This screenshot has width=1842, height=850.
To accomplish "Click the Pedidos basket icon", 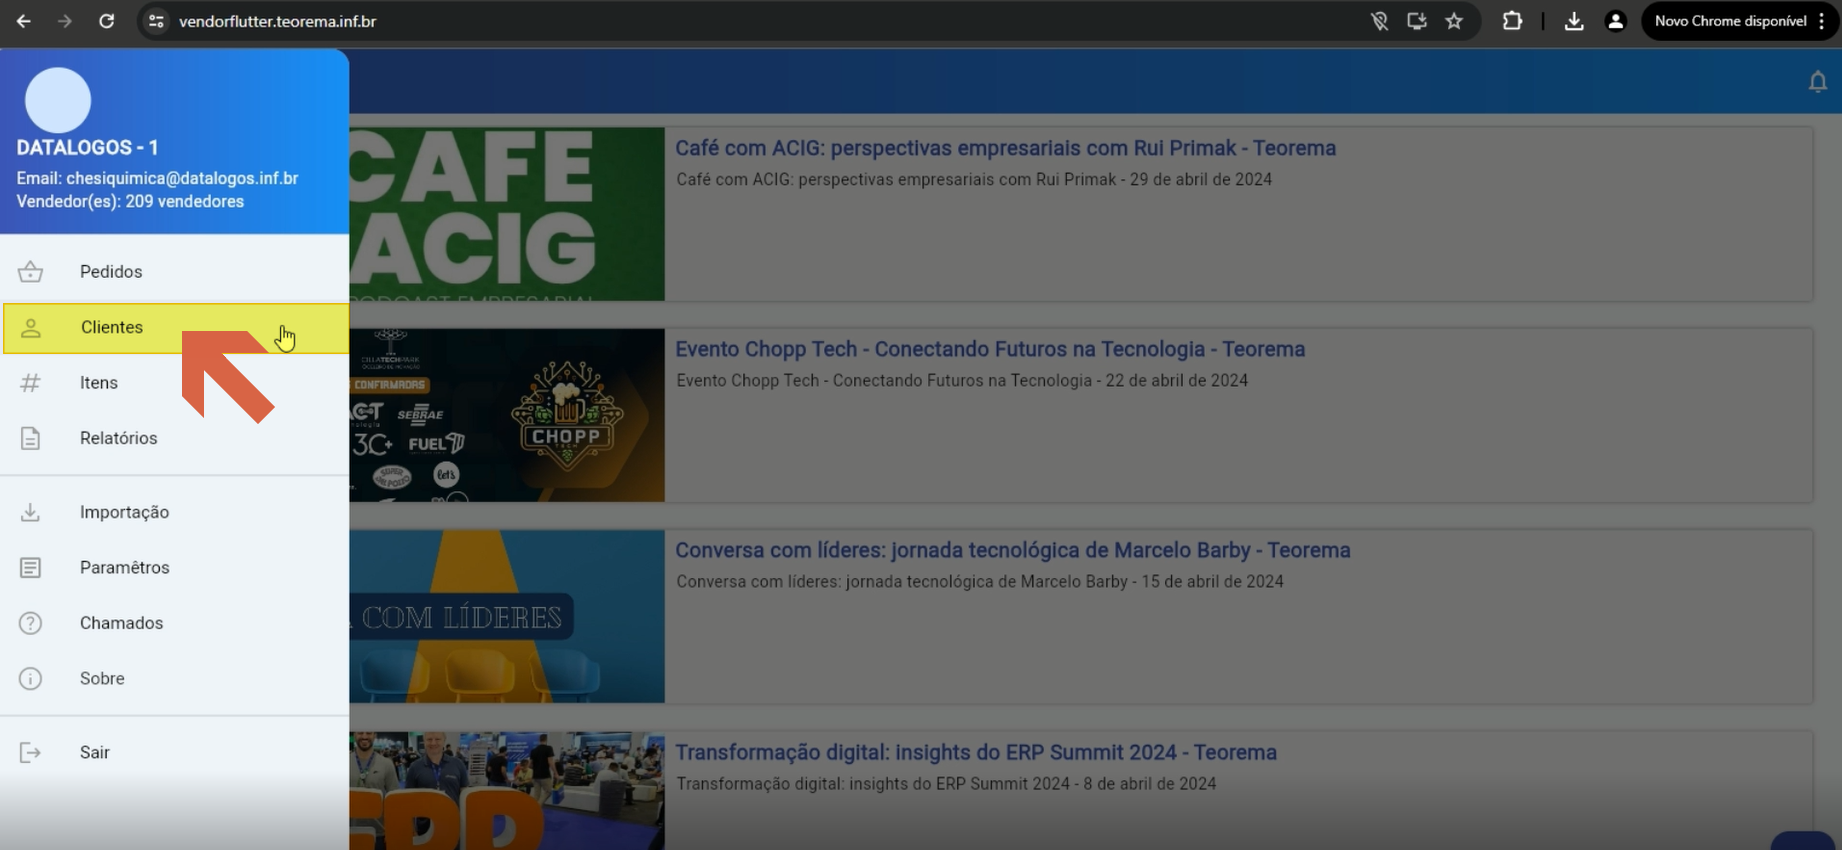I will point(31,271).
